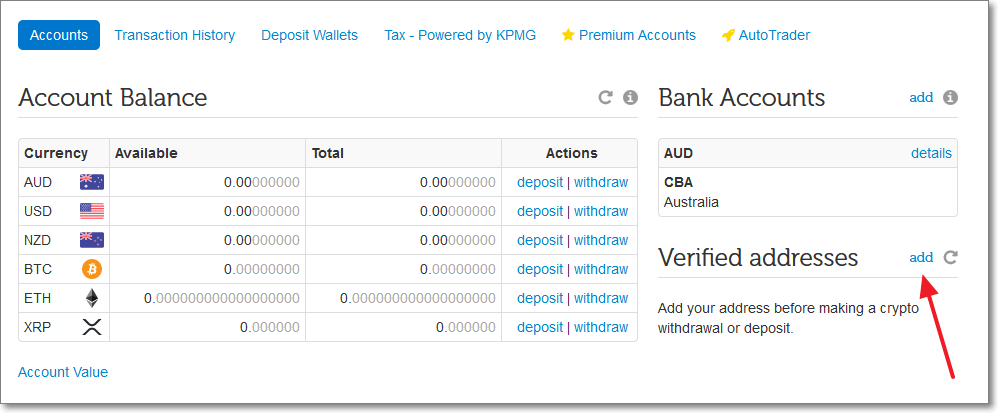Click the Bitcoin BTC coin icon
The height and width of the screenshot is (413, 998).
point(92,269)
